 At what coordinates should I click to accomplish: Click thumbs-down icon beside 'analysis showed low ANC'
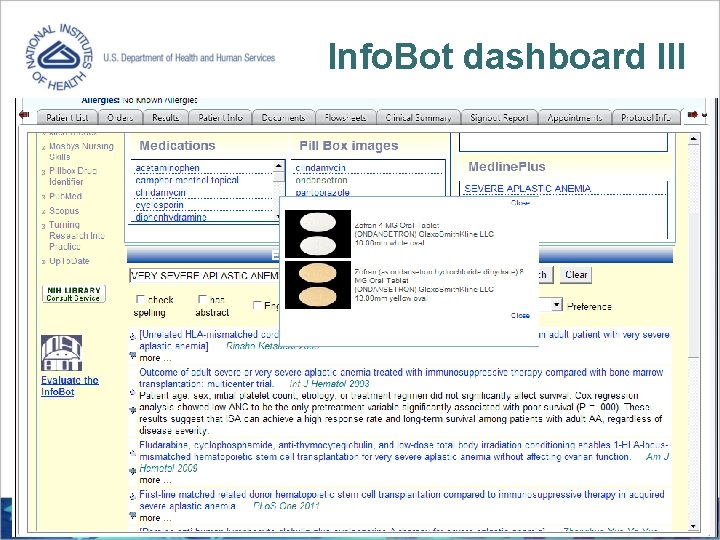[x=133, y=410]
